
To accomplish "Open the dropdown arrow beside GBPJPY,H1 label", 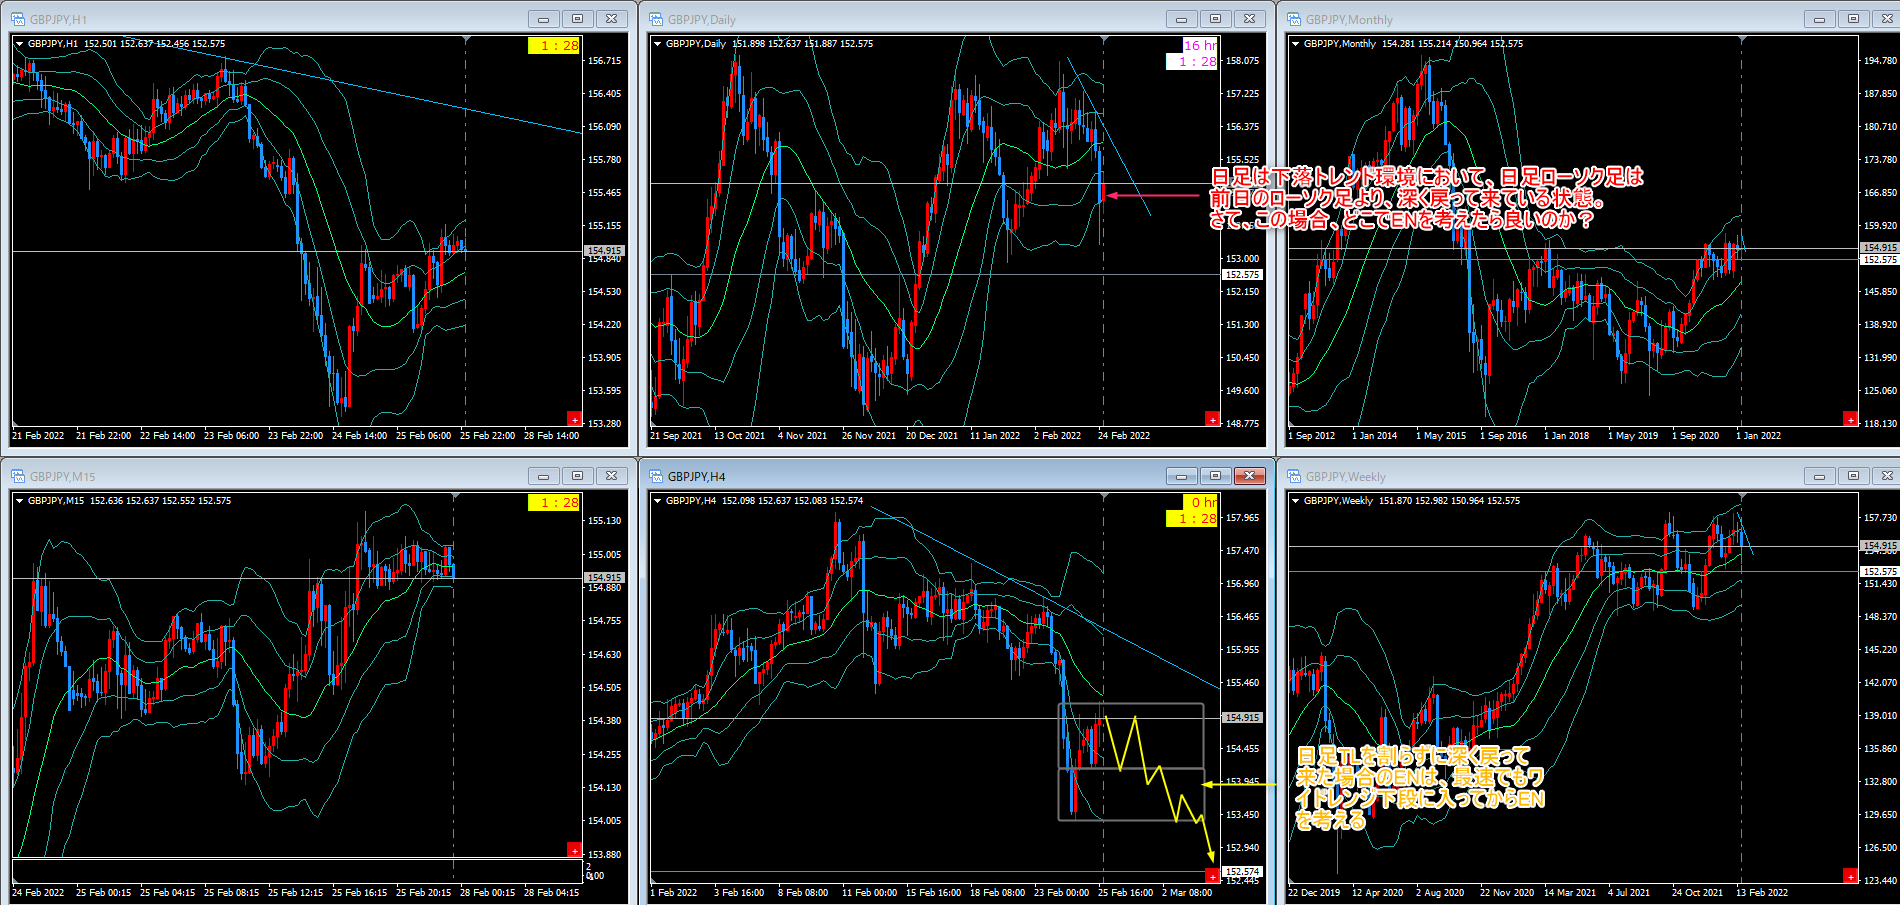I will coord(20,44).
